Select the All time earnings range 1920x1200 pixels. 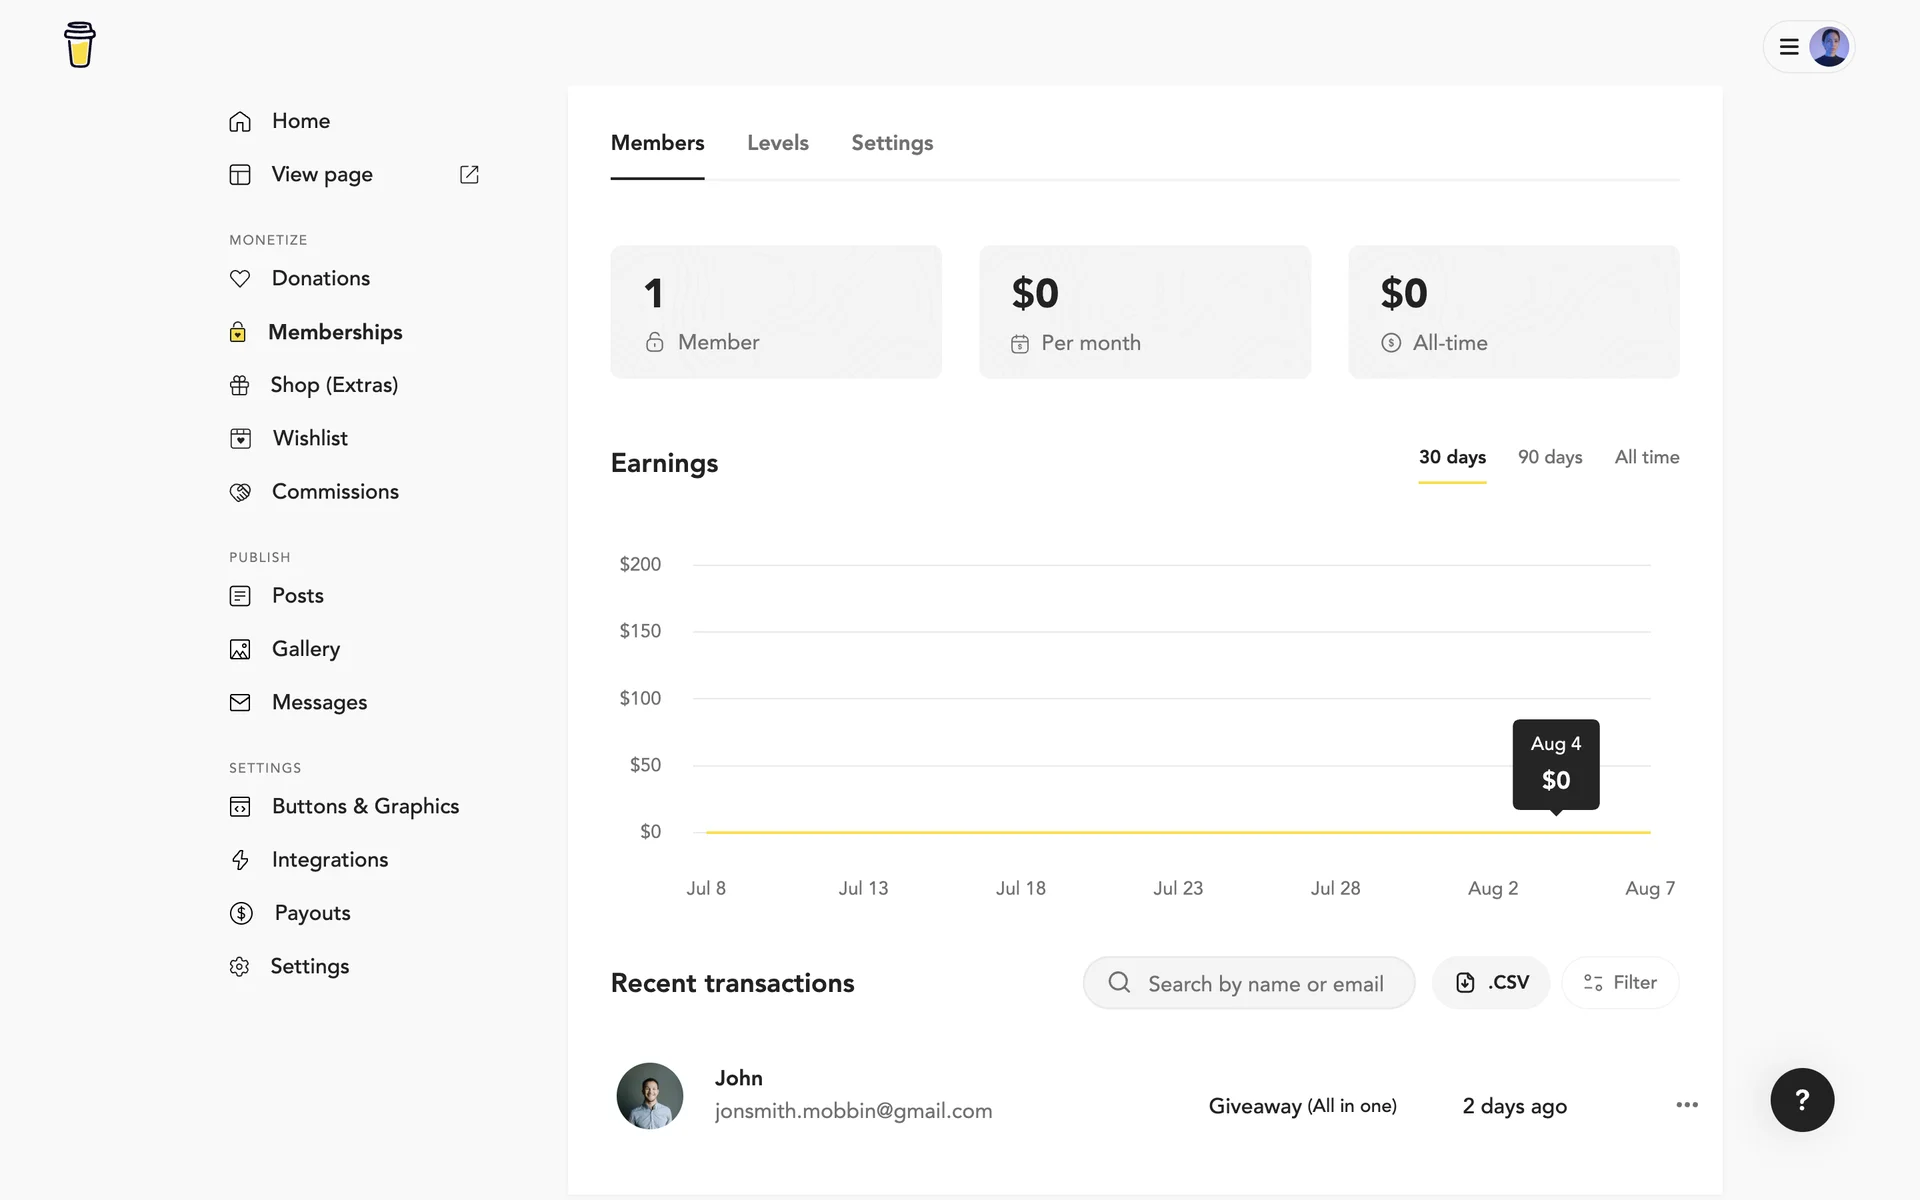[x=1646, y=457]
